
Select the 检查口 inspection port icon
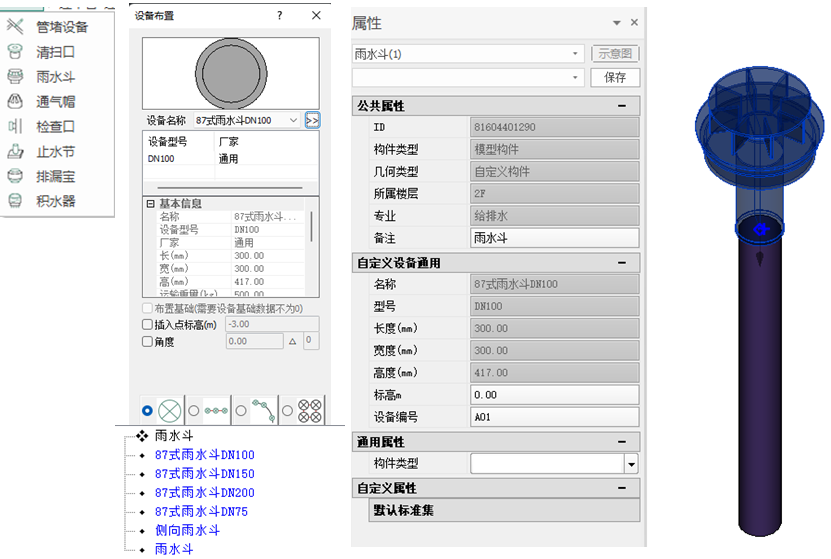[15, 126]
